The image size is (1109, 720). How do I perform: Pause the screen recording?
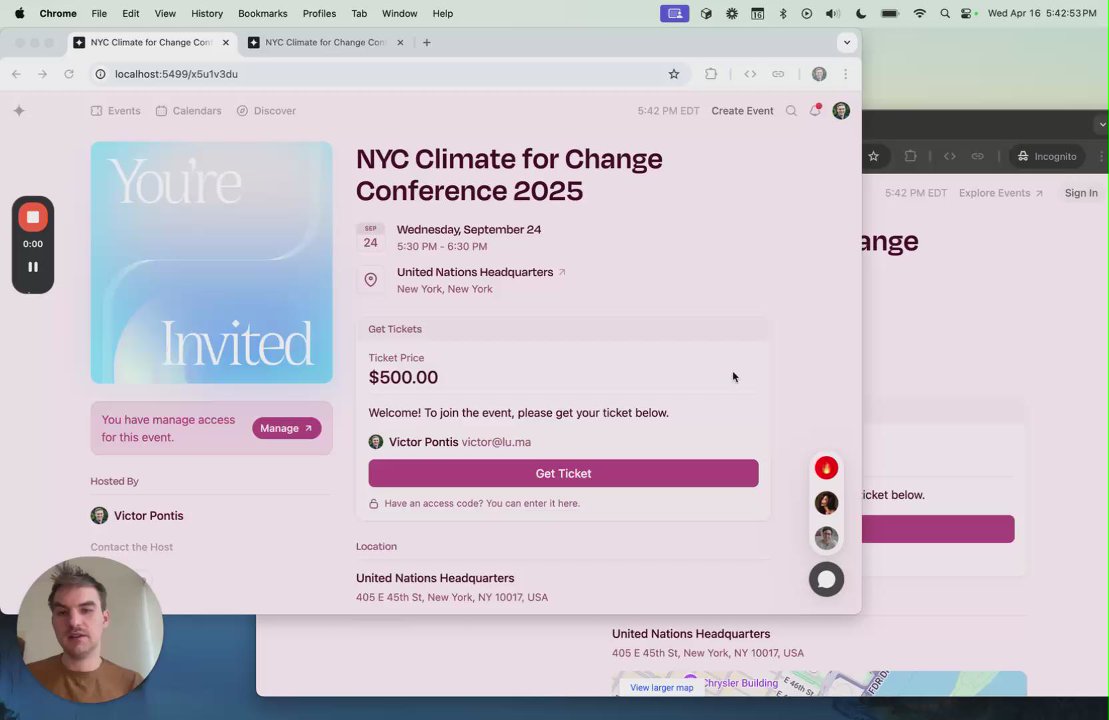33,267
